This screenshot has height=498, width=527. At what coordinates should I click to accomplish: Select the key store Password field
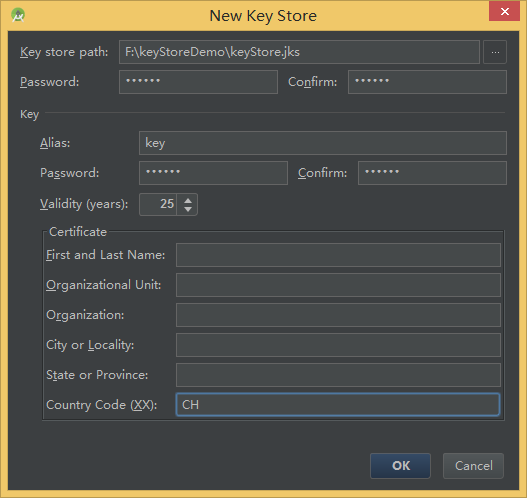point(198,82)
